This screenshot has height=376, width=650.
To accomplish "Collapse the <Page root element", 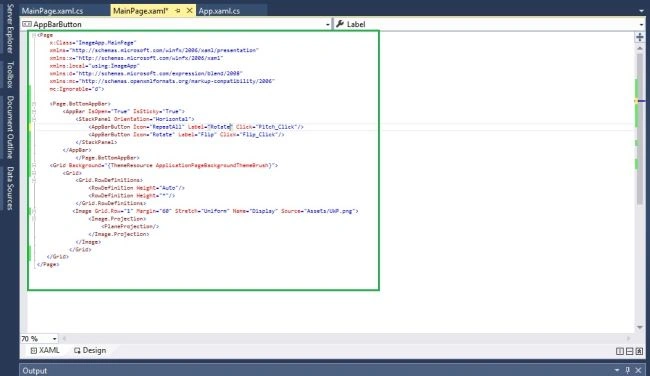I will point(34,35).
